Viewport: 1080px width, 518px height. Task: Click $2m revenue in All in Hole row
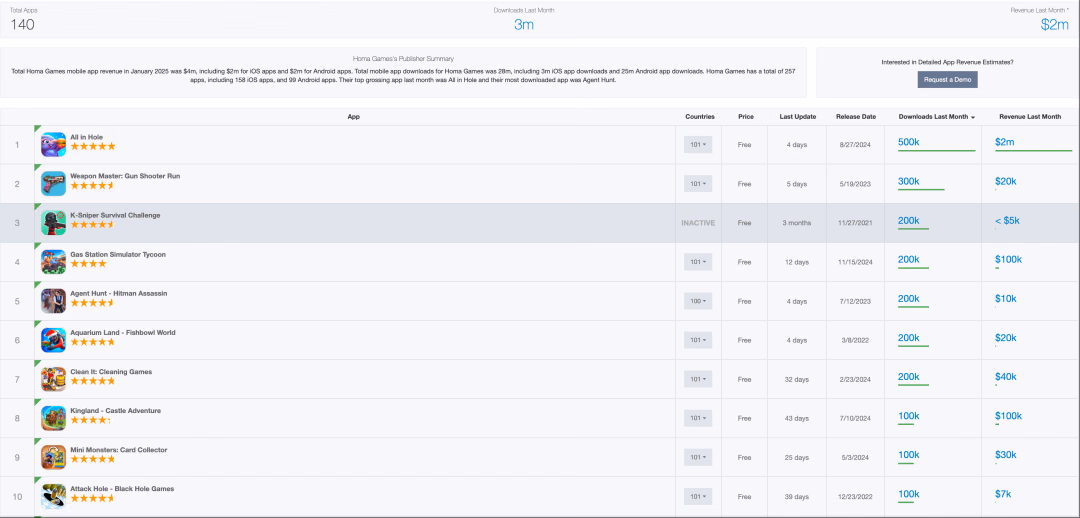coord(1005,142)
